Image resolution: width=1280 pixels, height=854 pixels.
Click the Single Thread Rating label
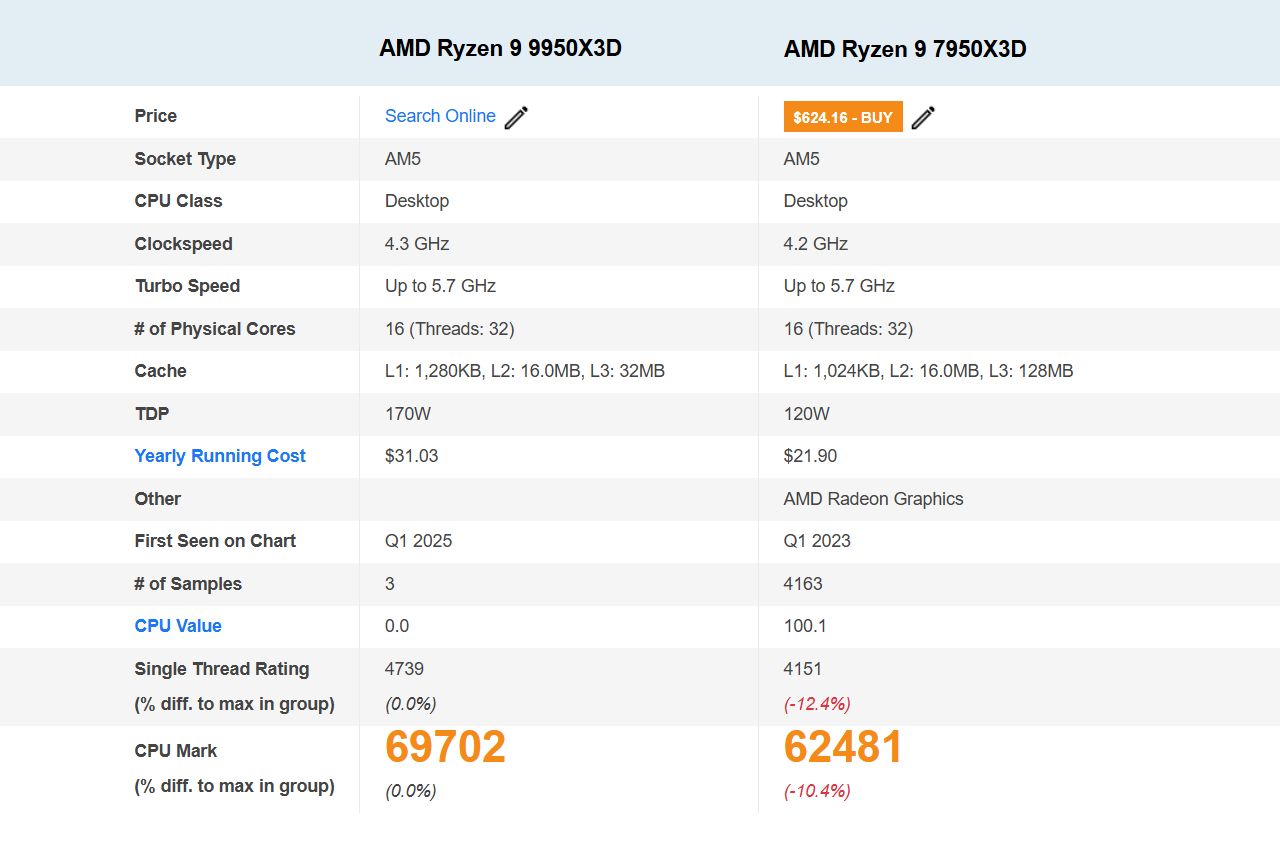pyautogui.click(x=222, y=669)
